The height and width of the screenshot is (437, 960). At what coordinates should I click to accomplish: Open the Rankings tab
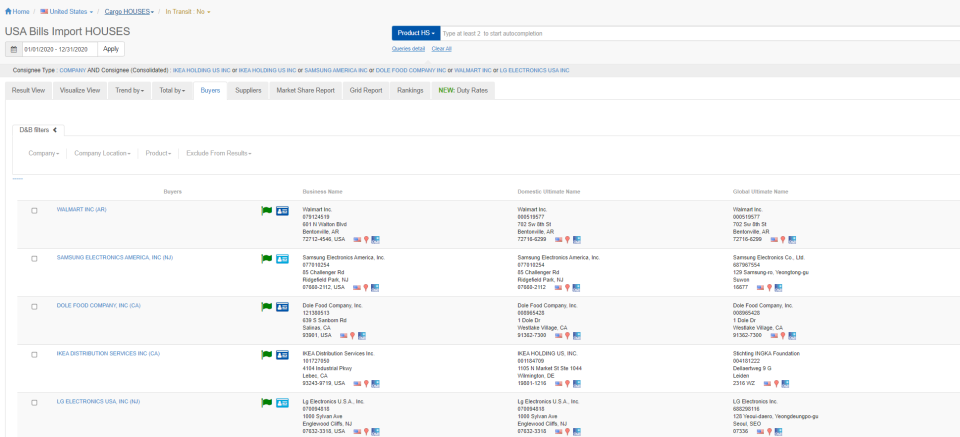(x=410, y=91)
